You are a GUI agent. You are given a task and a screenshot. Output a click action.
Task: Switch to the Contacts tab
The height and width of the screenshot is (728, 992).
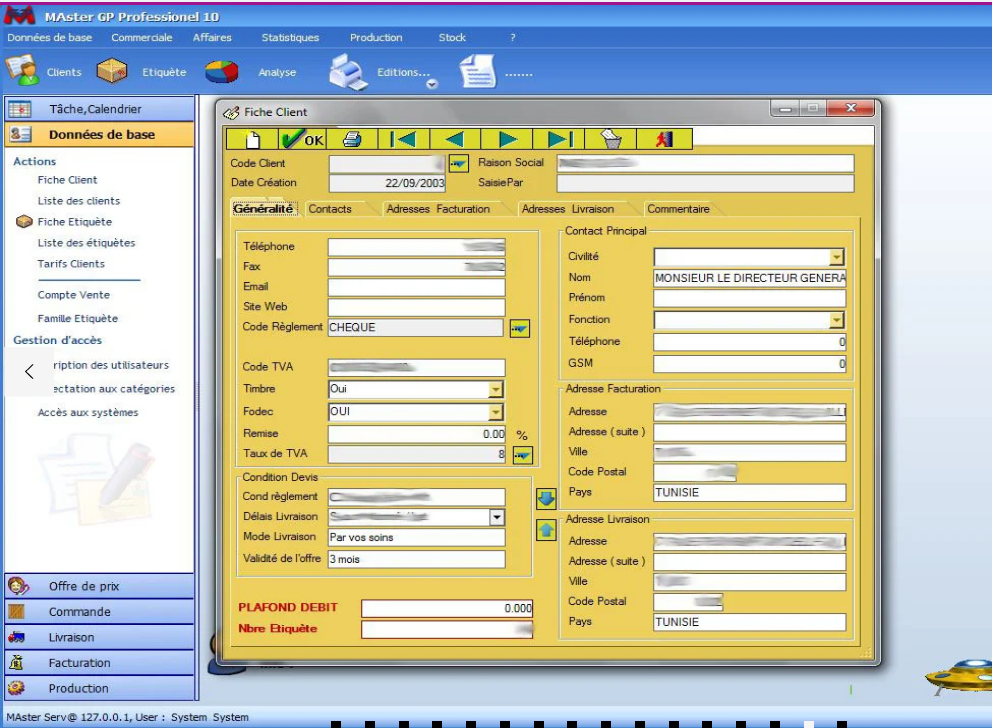click(330, 209)
